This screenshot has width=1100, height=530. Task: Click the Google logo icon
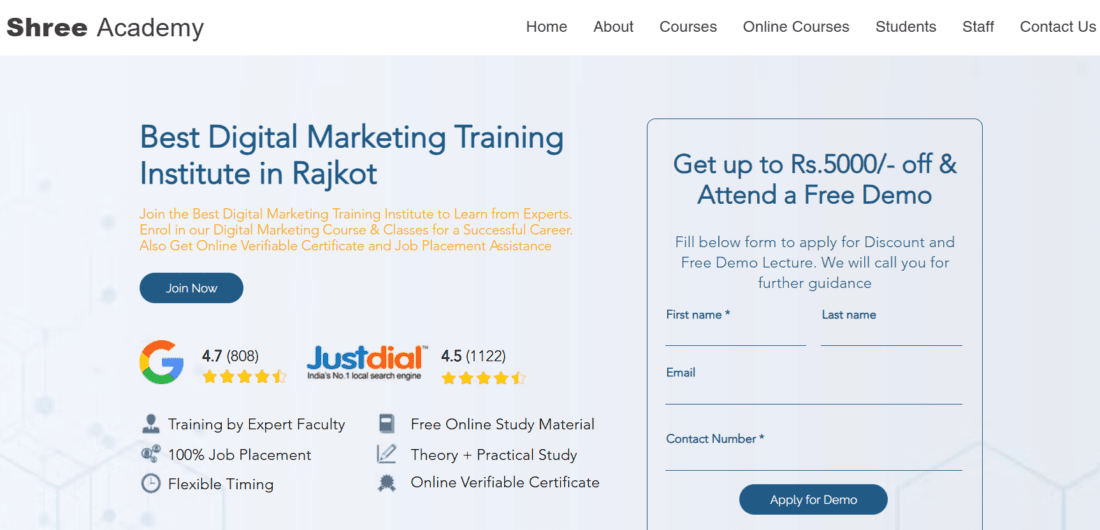(161, 362)
